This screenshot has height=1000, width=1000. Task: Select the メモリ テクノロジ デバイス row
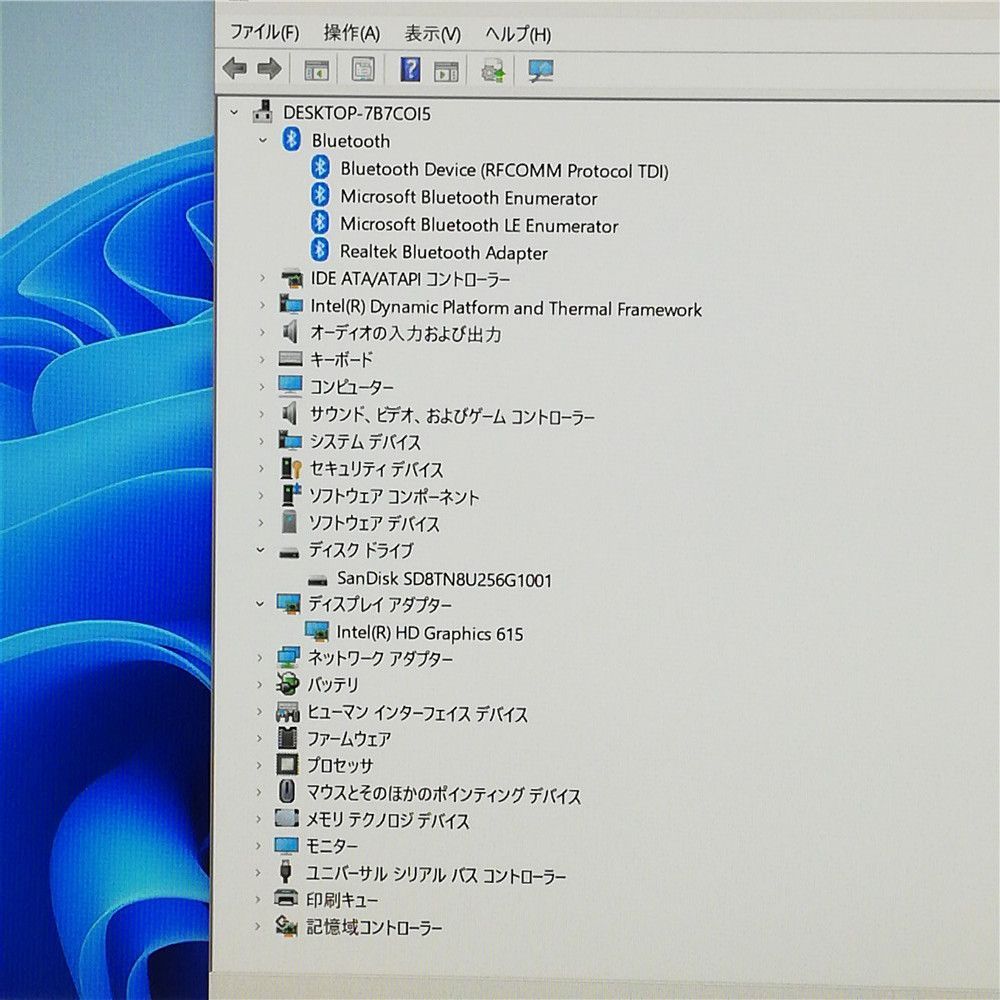(387, 820)
